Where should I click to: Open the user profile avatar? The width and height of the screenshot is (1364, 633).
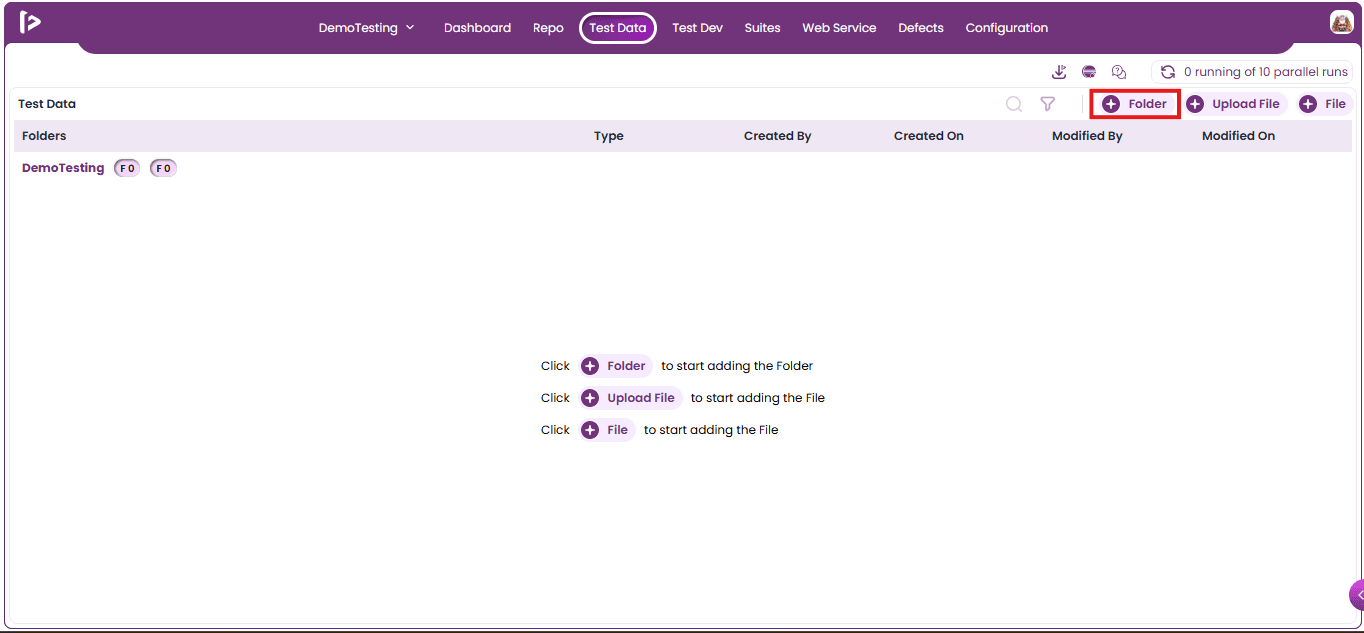click(x=1341, y=22)
